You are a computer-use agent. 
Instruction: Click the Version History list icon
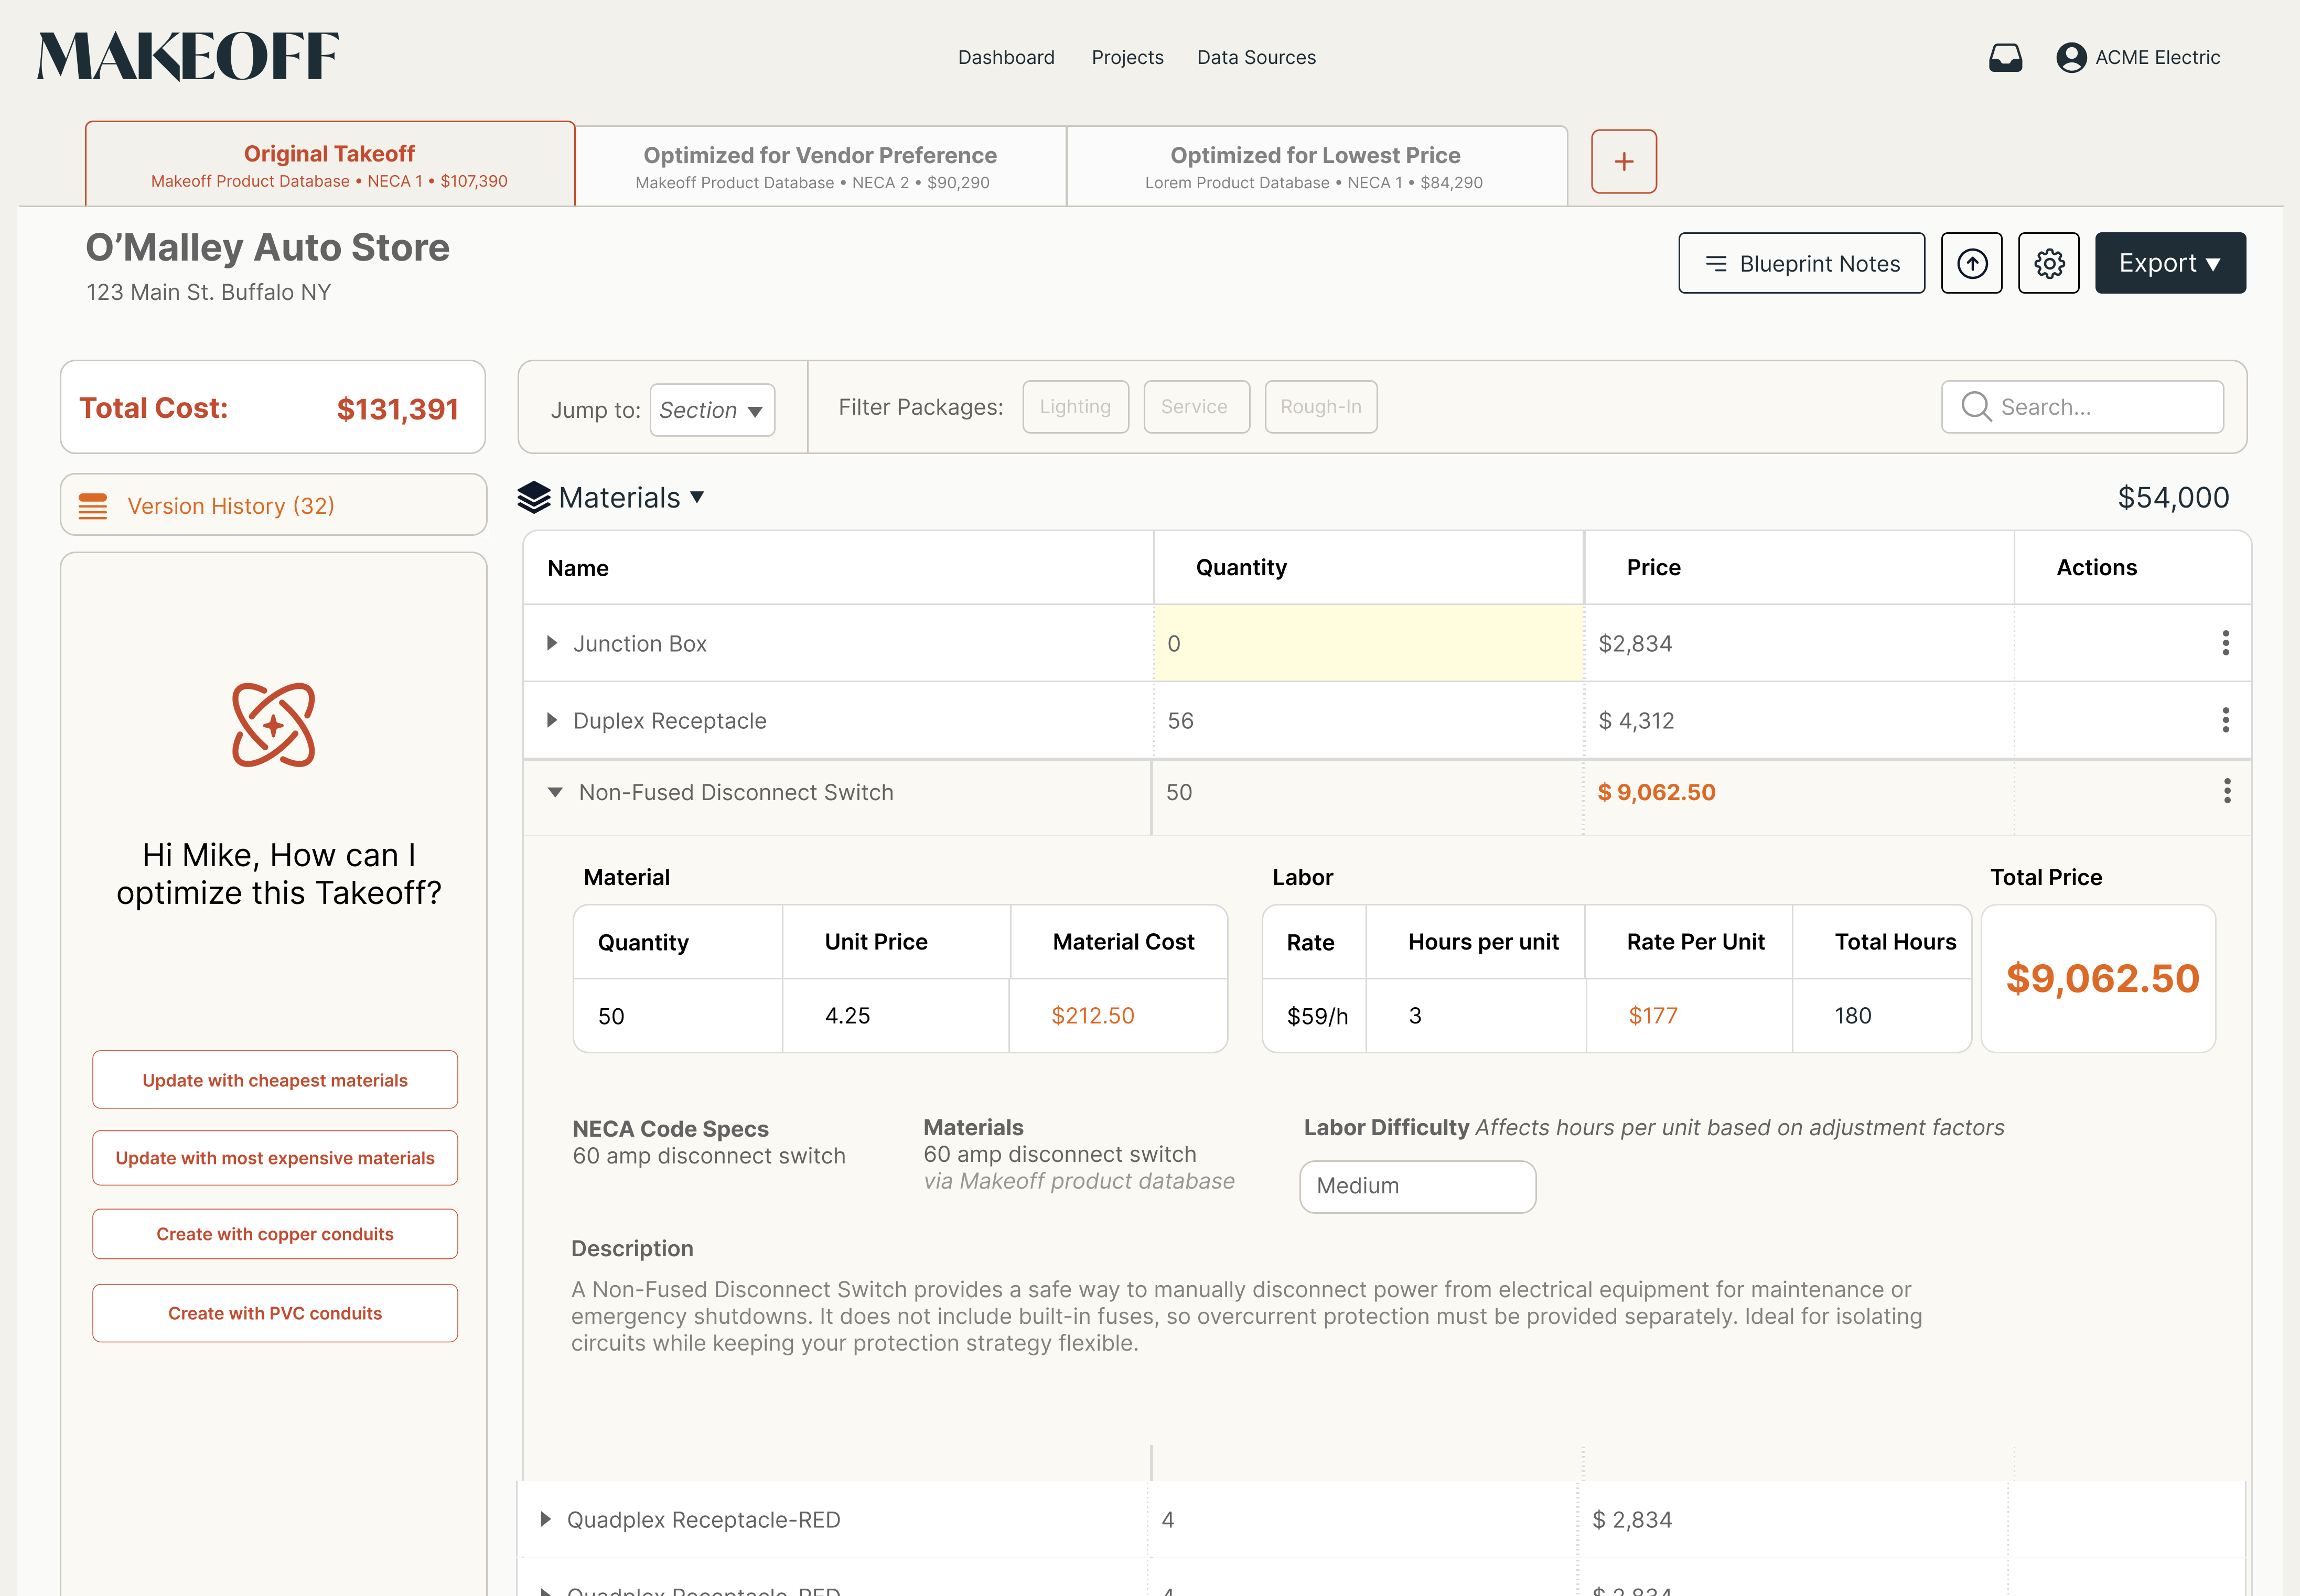pos(93,506)
